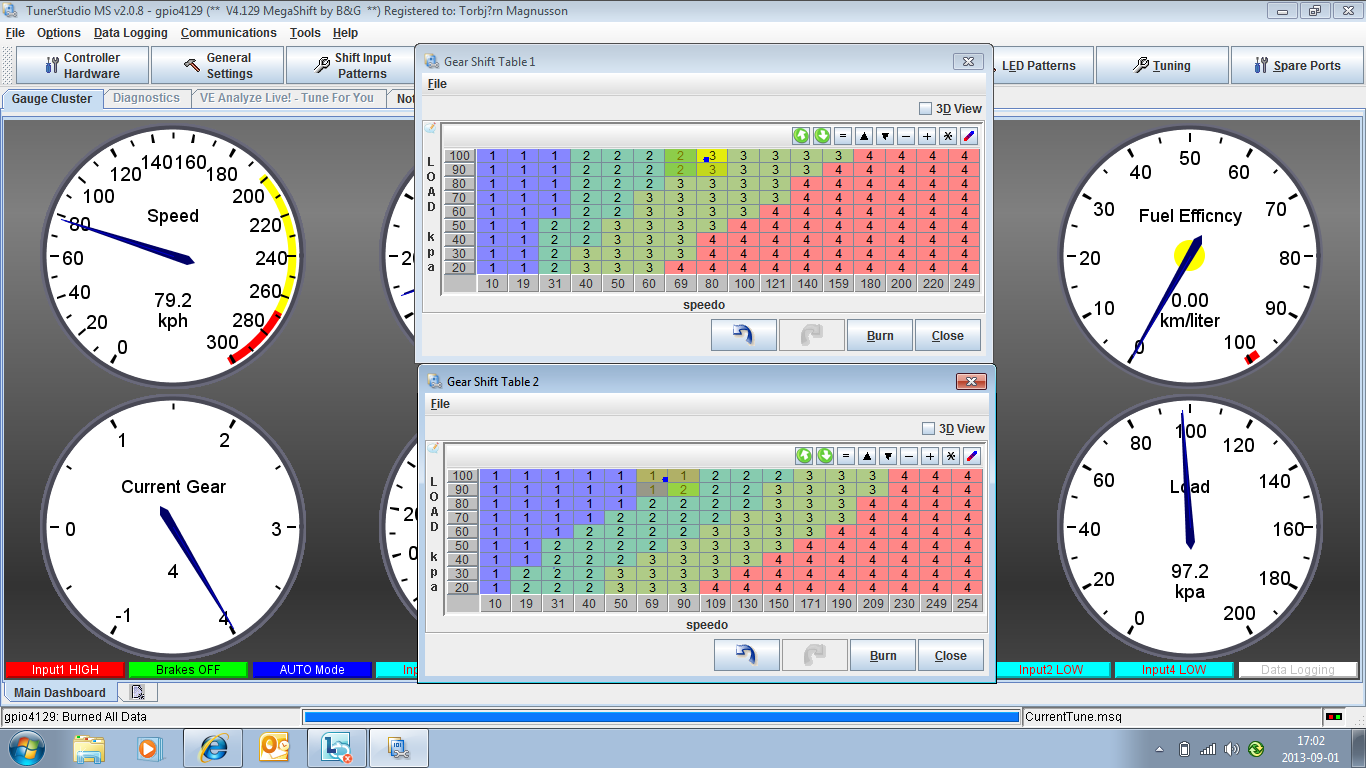Click the minus icon in Gear Shift Table 1 toolbar
The width and height of the screenshot is (1366, 768).
coord(906,136)
